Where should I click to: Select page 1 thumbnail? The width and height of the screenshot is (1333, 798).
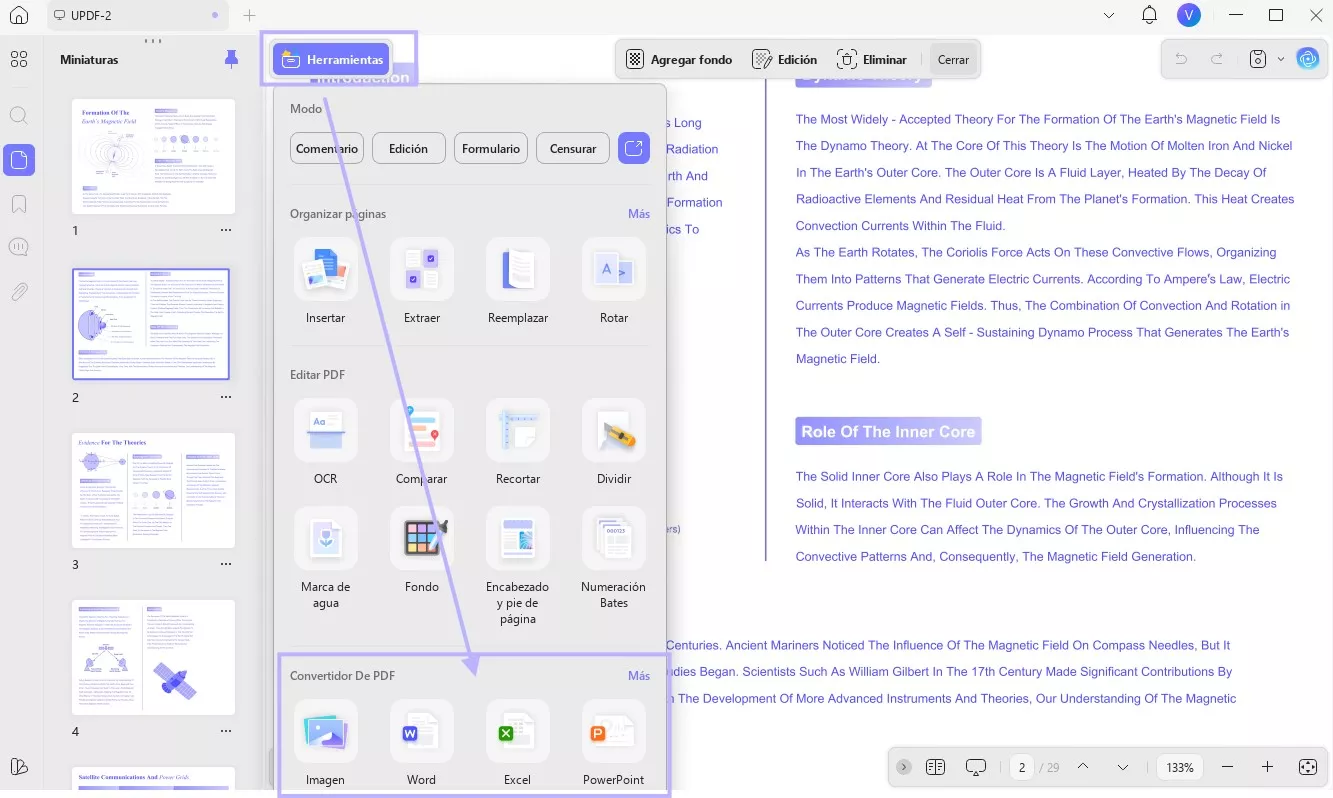point(154,156)
